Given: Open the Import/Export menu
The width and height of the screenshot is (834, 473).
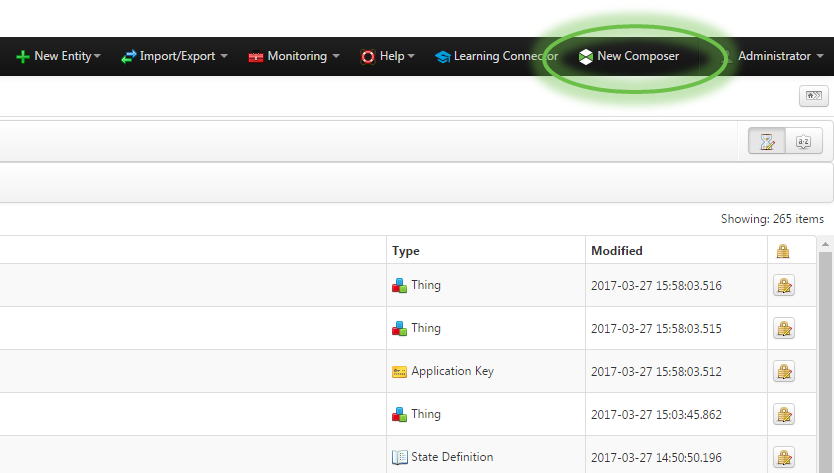Looking at the screenshot, I should (174, 56).
